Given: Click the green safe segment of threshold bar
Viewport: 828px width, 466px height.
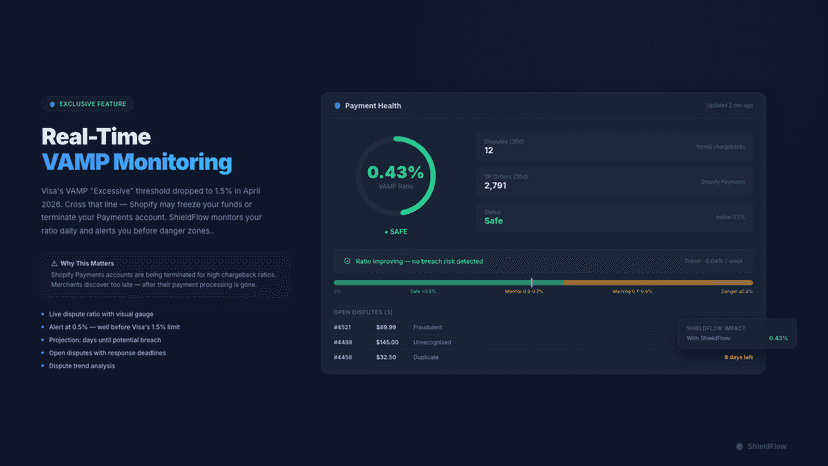Looking at the screenshot, I should [449, 283].
